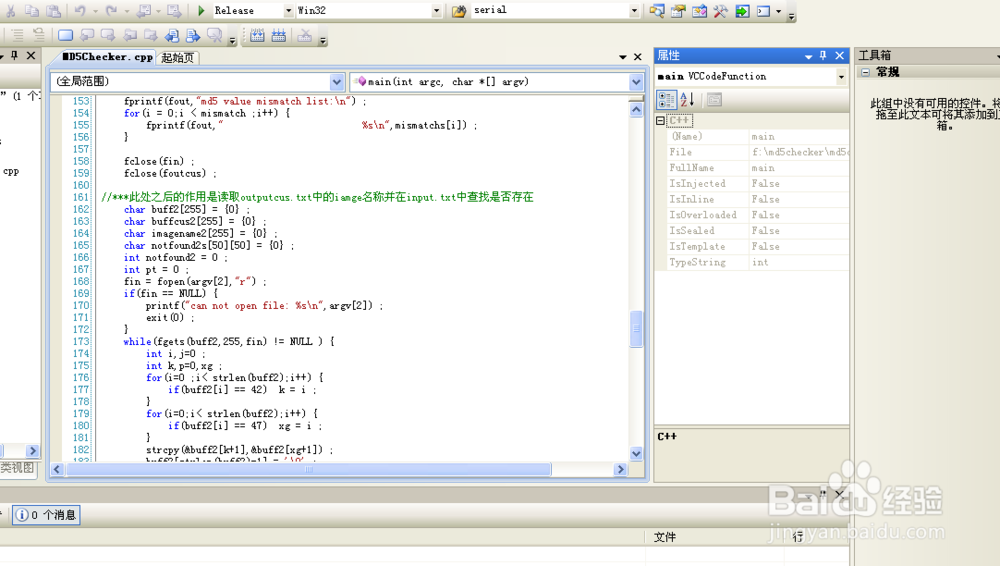Switch Properties to Categorized view
The height and width of the screenshot is (566, 1000).
coord(666,100)
